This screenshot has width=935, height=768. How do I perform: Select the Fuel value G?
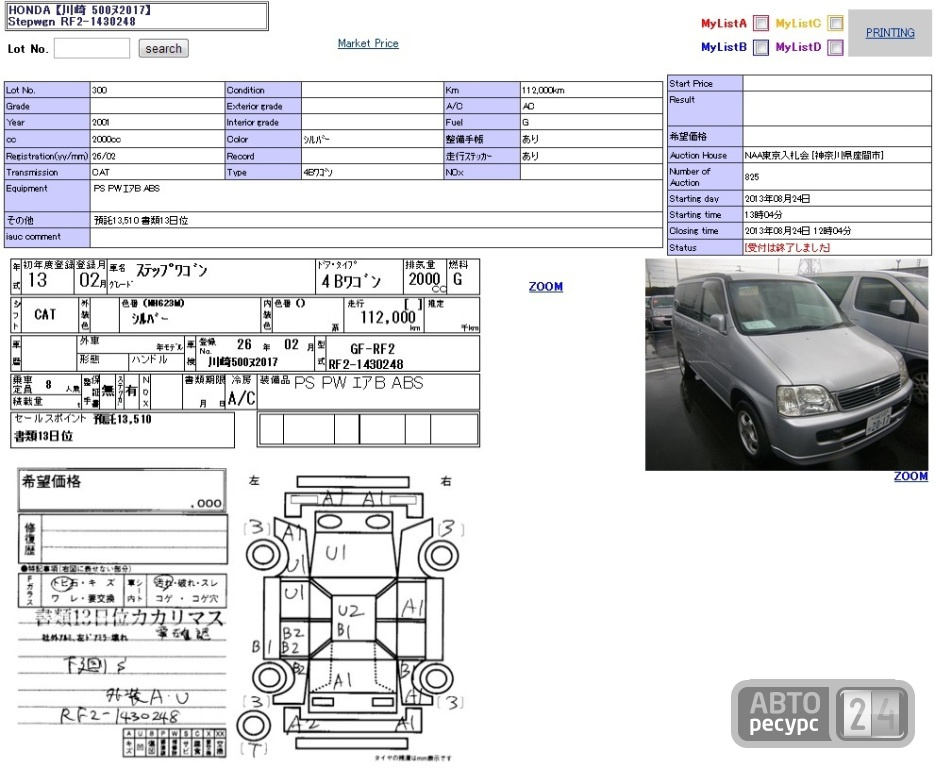click(525, 122)
